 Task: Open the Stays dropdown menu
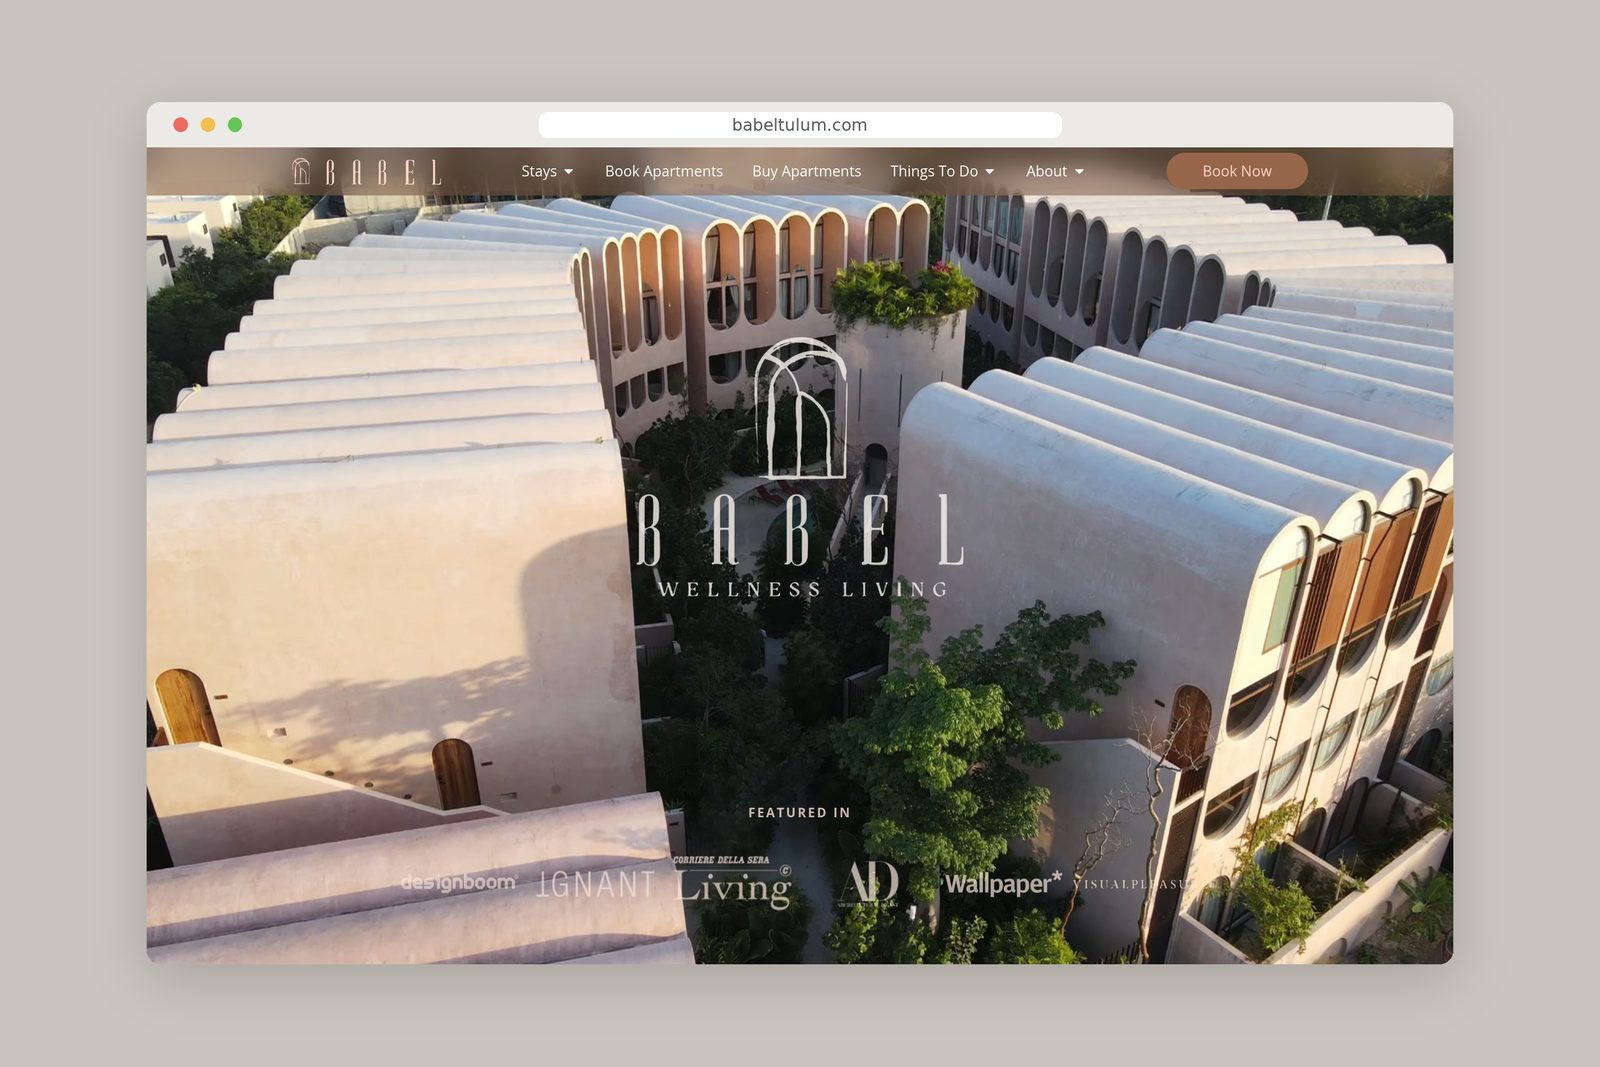tap(547, 171)
